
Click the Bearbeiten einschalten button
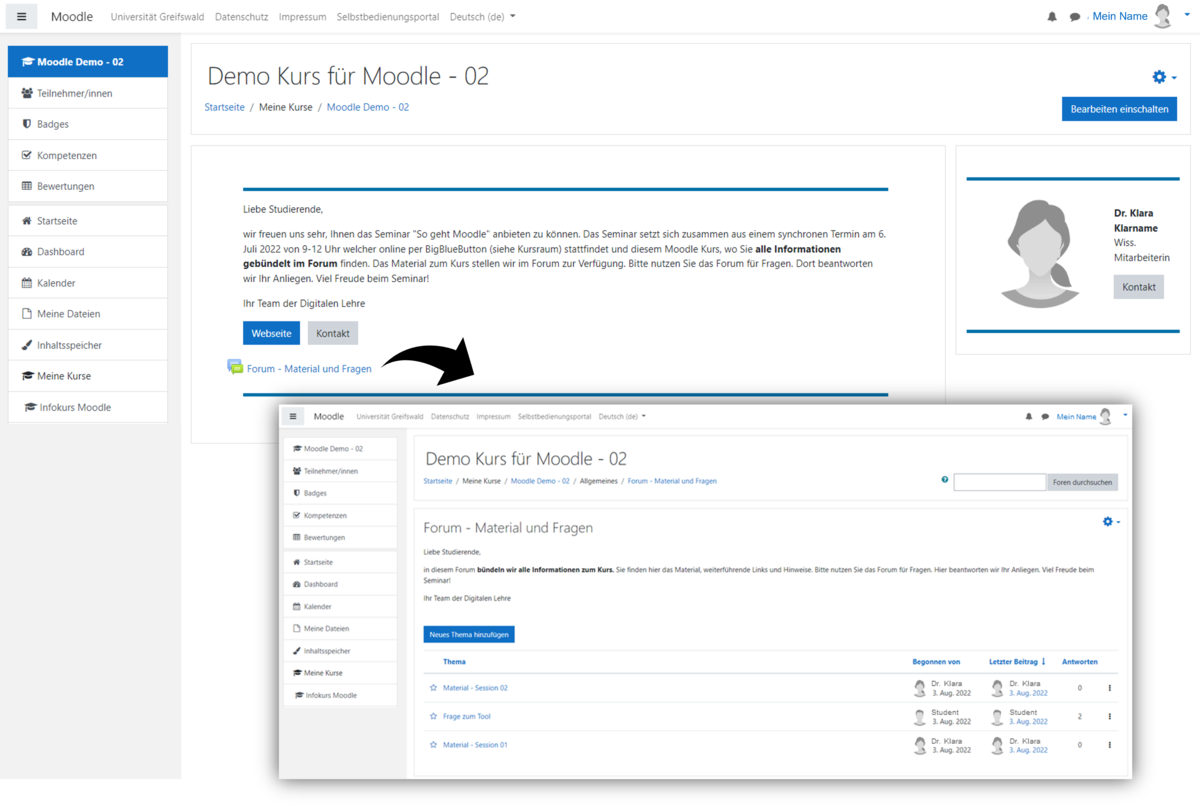coord(1119,109)
